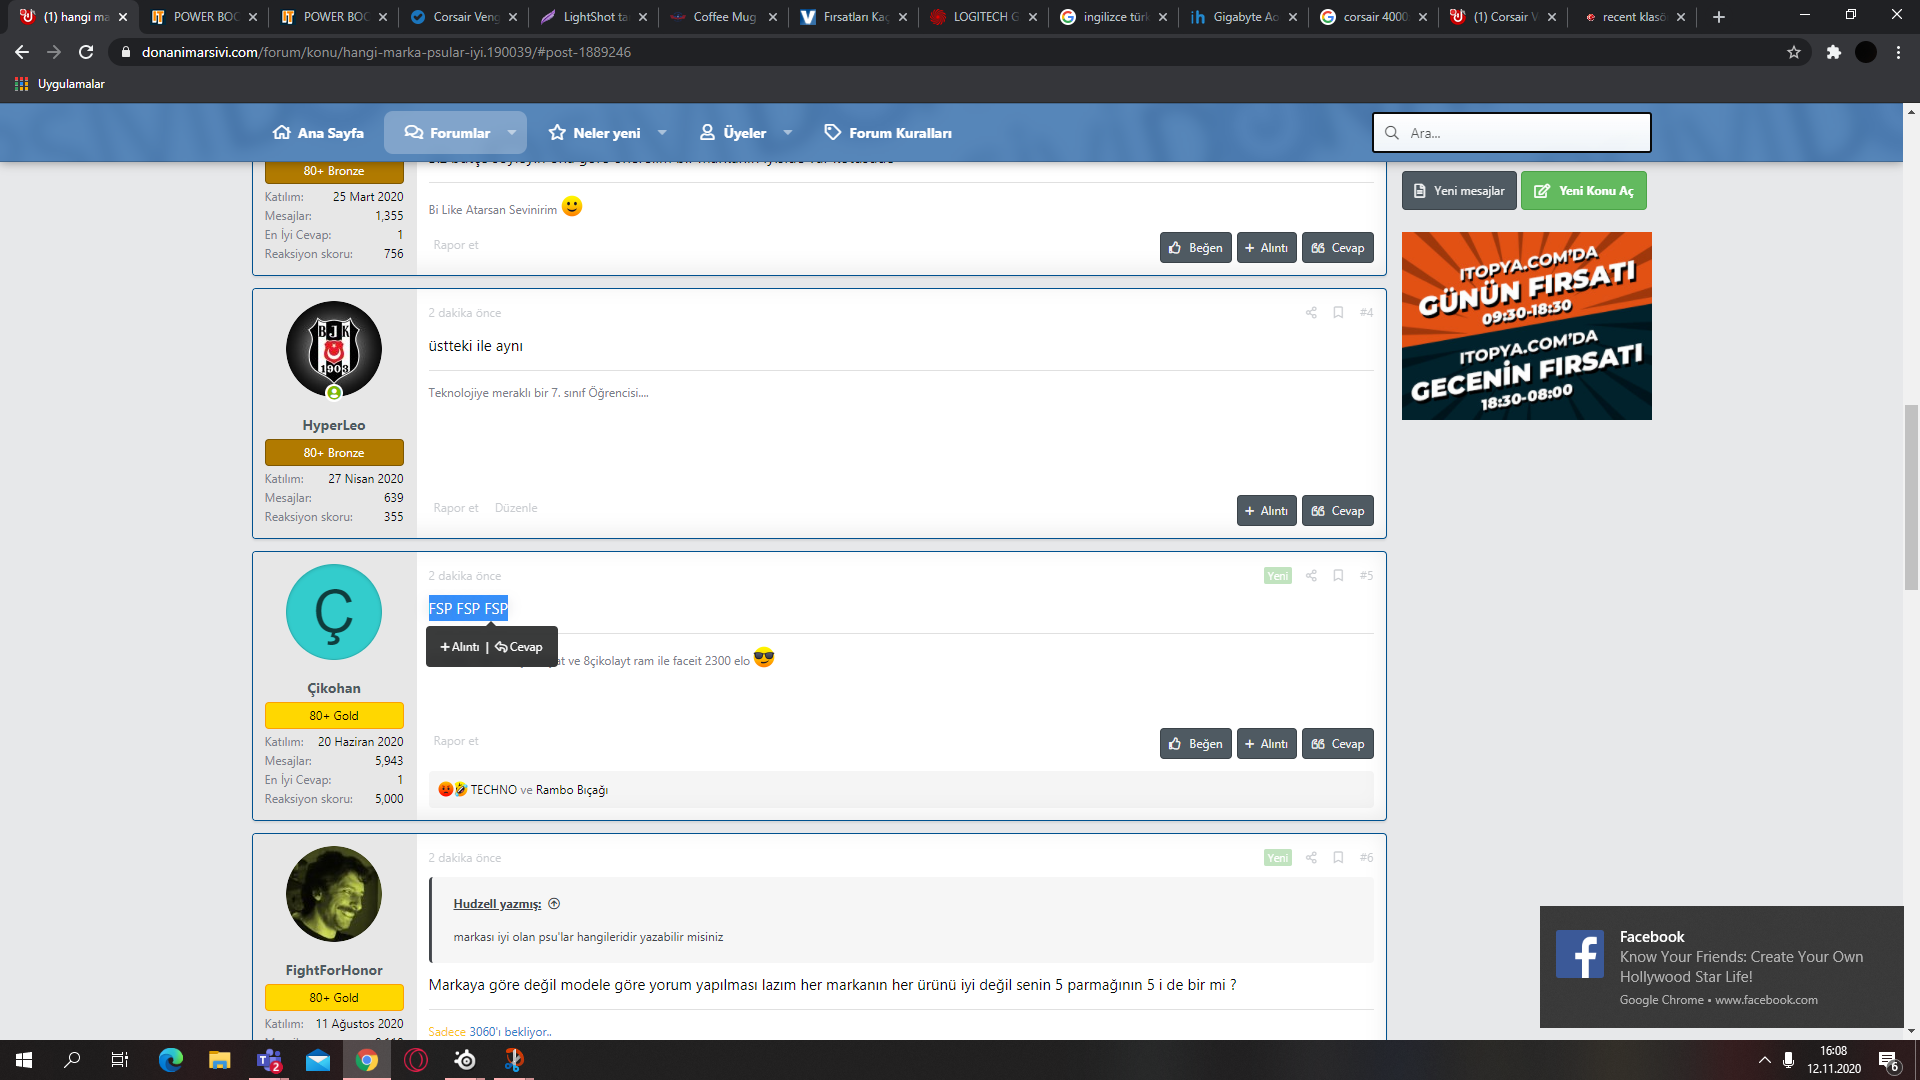Toggle bookmark on post #6
The image size is (1920, 1080).
pyautogui.click(x=1338, y=858)
